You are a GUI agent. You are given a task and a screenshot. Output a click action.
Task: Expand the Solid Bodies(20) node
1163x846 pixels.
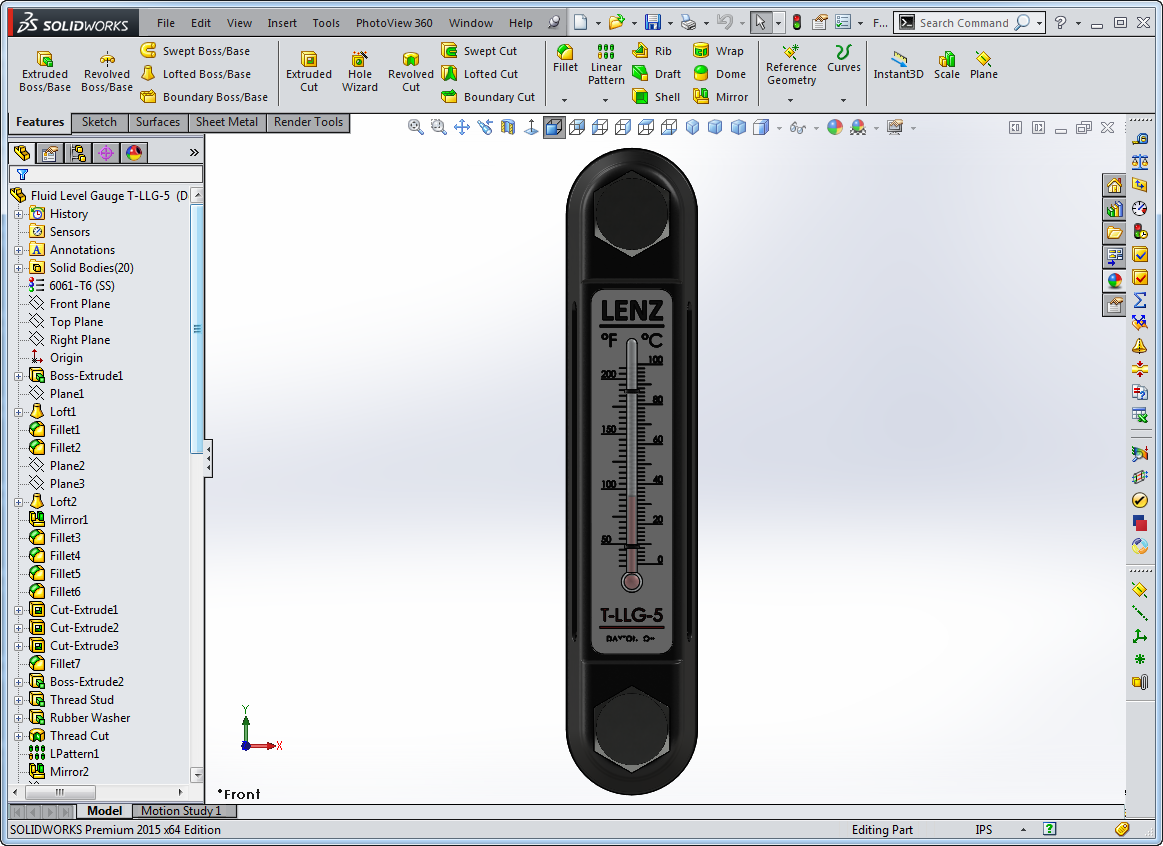tap(19, 268)
